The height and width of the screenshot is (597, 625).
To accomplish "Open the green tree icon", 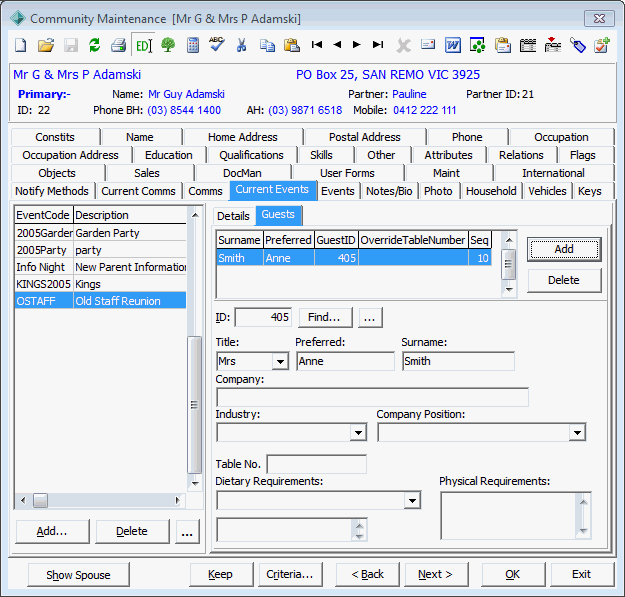I will pyautogui.click(x=168, y=45).
